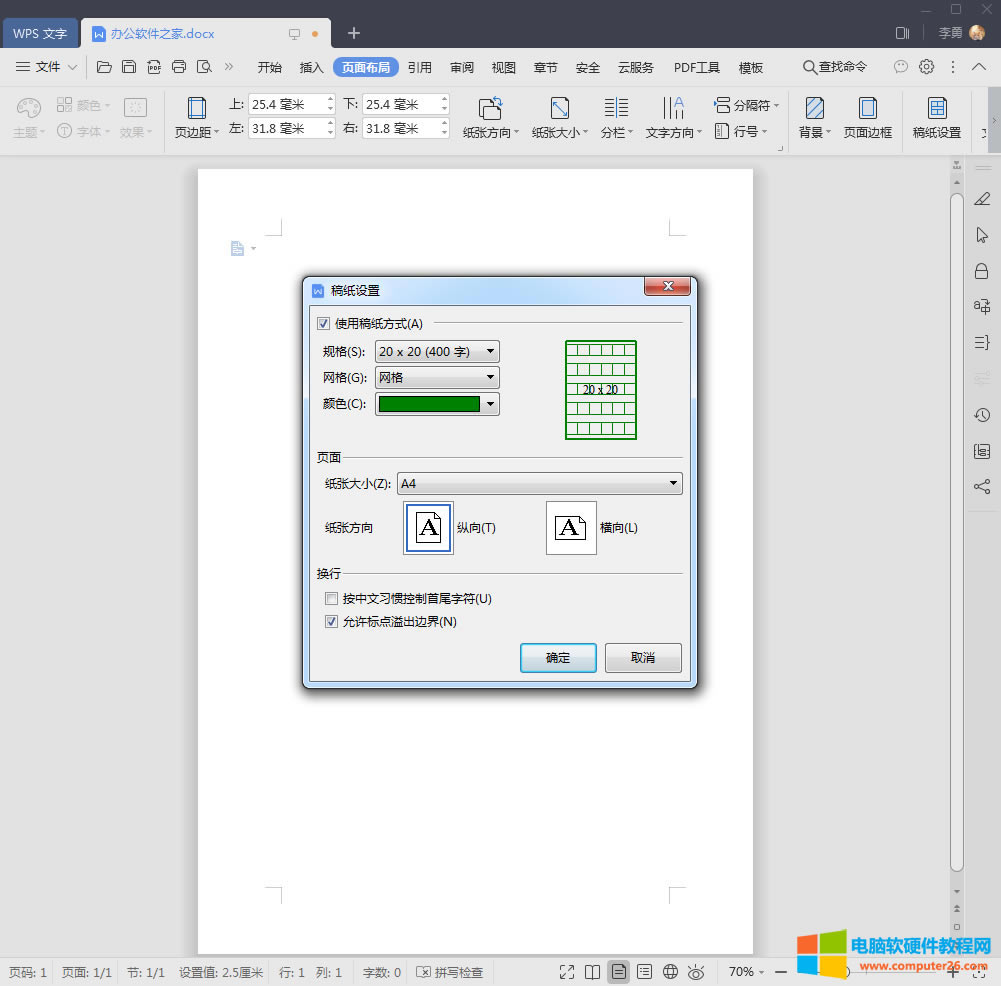The height and width of the screenshot is (986, 1001).
Task: Open the green 颜色 color picker
Action: [437, 404]
